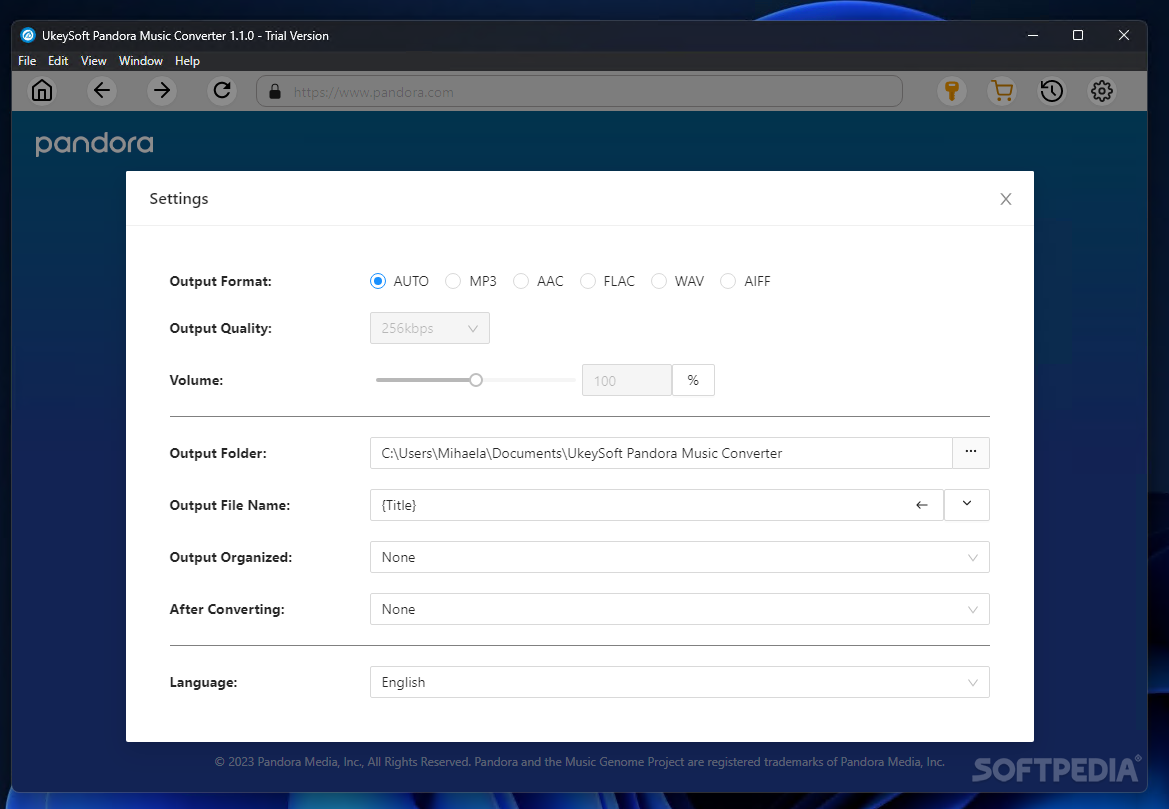Minimize the application window
Image resolution: width=1169 pixels, height=809 pixels.
click(x=1033, y=35)
